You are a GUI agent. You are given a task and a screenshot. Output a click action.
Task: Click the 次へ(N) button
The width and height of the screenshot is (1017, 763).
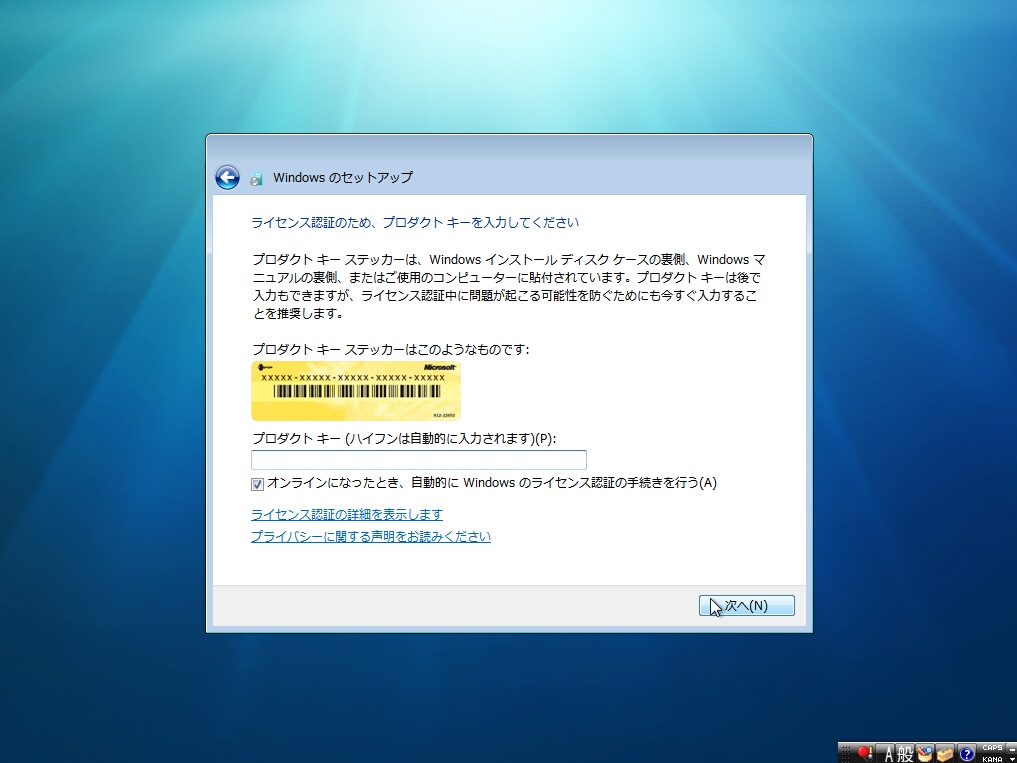(747, 605)
